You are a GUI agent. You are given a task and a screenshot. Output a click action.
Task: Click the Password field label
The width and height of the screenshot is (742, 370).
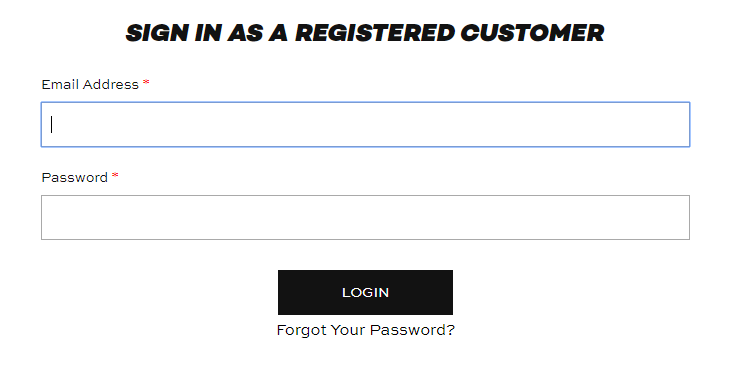75,177
